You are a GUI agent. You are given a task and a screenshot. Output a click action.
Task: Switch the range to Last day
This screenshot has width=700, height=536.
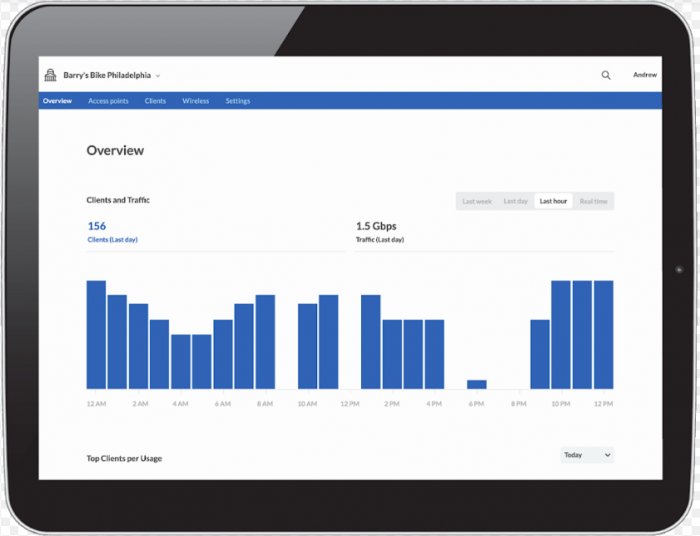[x=515, y=201]
